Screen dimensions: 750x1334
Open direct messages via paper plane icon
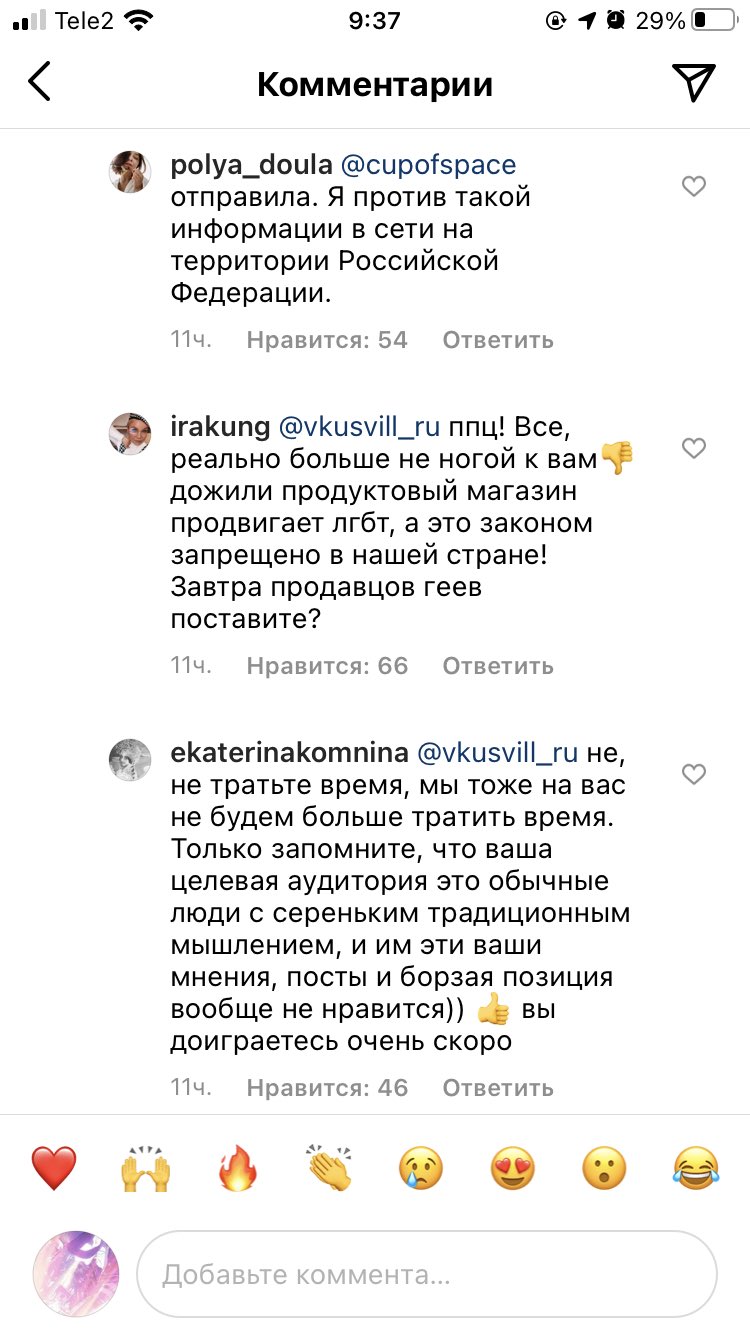click(693, 83)
